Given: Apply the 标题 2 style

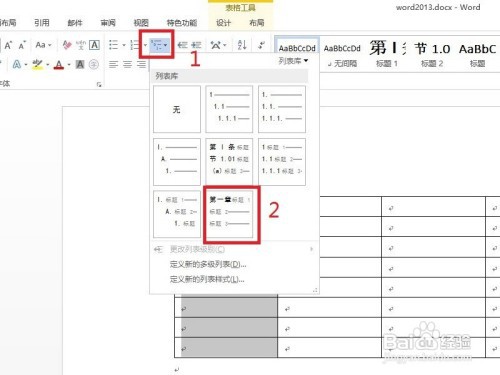Looking at the screenshot, I should [x=432, y=55].
